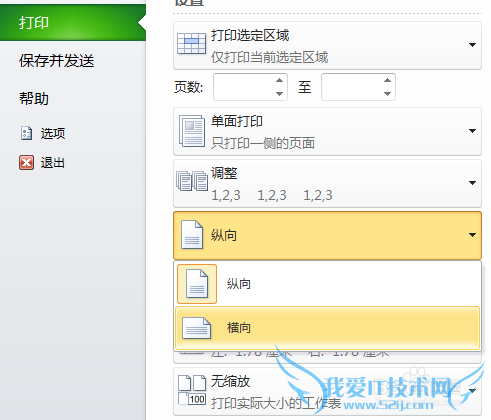Click 仅打印当前选定区域 description text
The width and height of the screenshot is (491, 420).
pyautogui.click(x=270, y=57)
